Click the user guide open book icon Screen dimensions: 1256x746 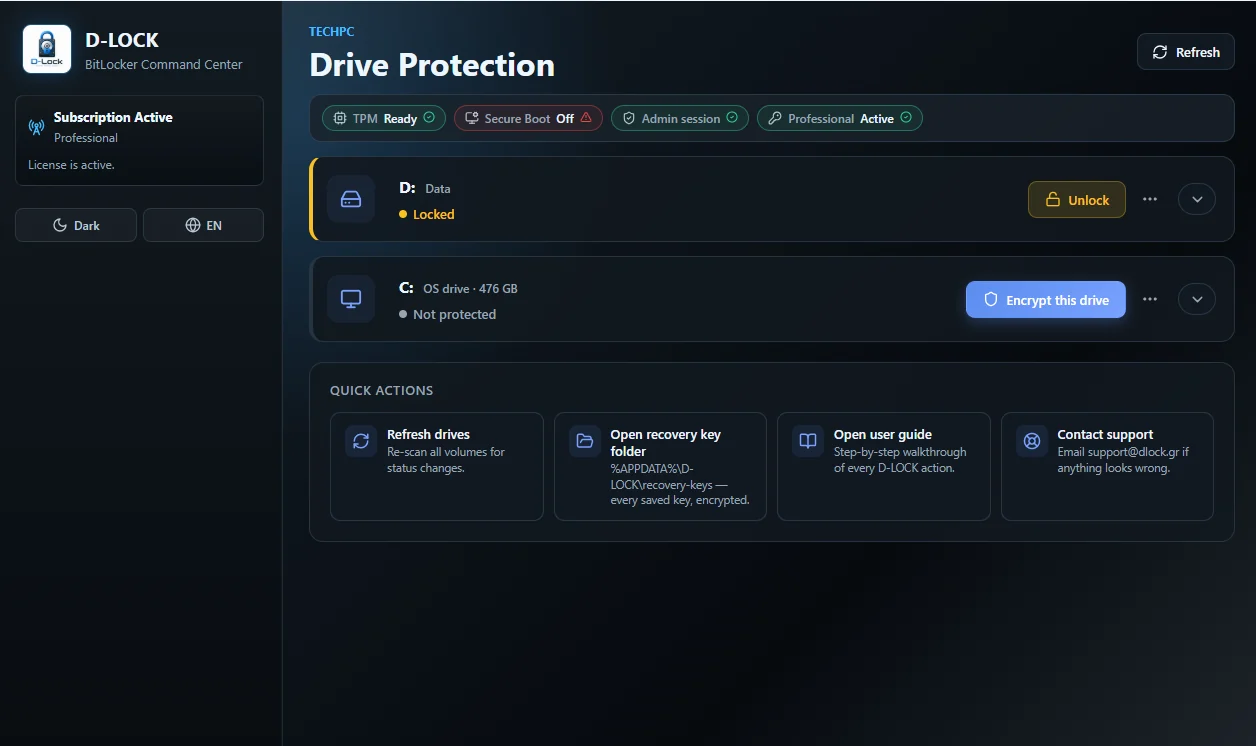click(x=808, y=441)
